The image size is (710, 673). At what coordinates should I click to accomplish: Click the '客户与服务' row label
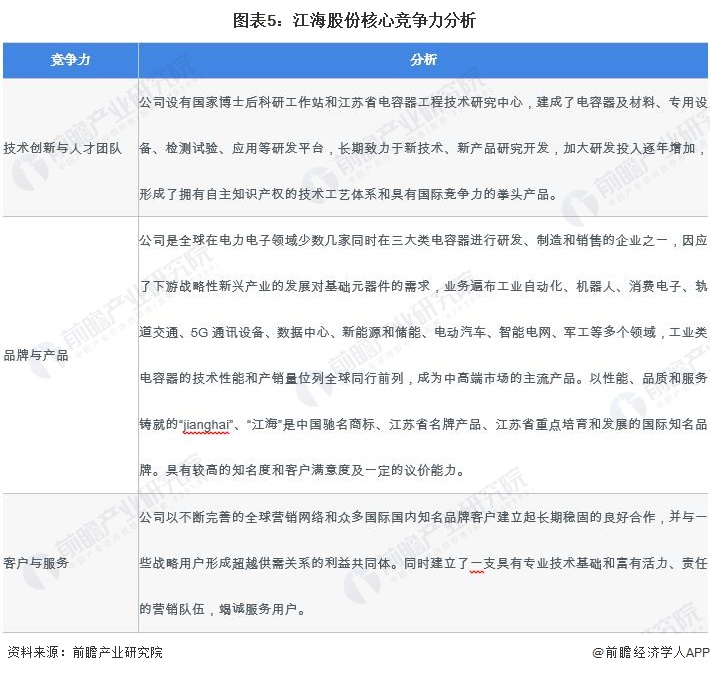36,563
